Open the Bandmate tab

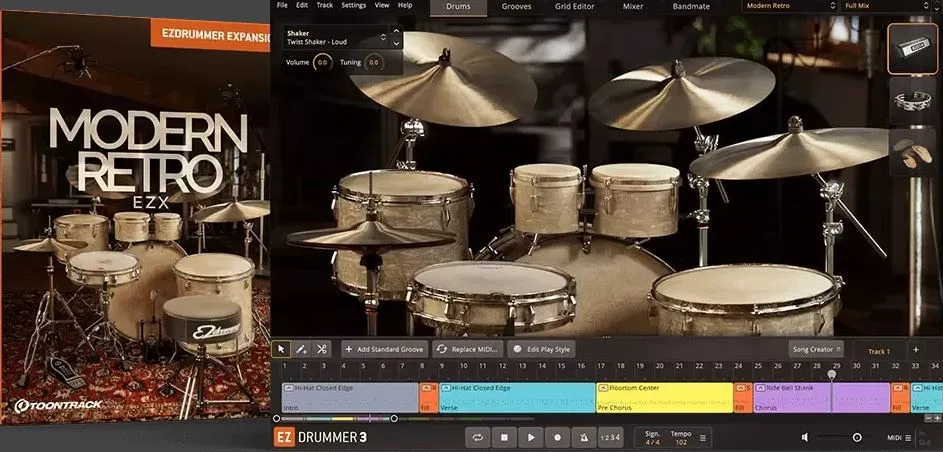[x=691, y=7]
